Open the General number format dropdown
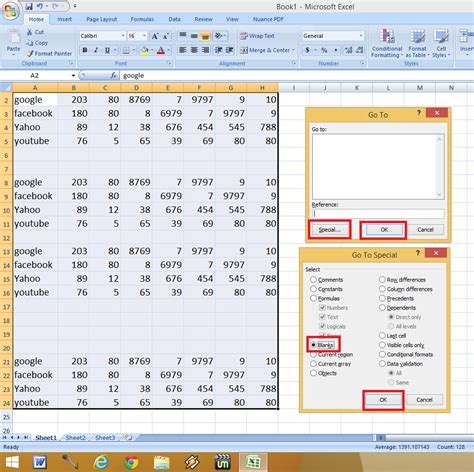The height and width of the screenshot is (472, 474). tap(361, 36)
